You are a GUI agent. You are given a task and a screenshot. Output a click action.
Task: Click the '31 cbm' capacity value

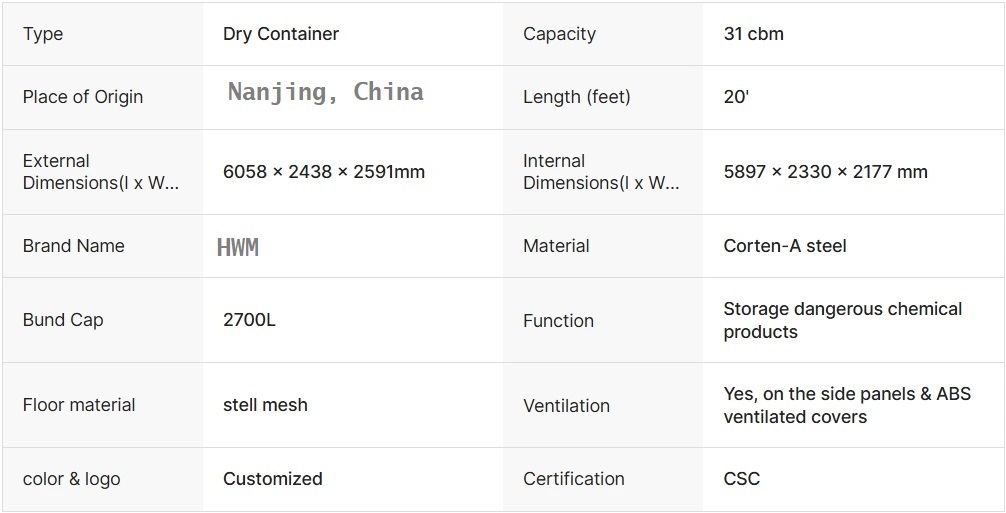[x=753, y=34]
